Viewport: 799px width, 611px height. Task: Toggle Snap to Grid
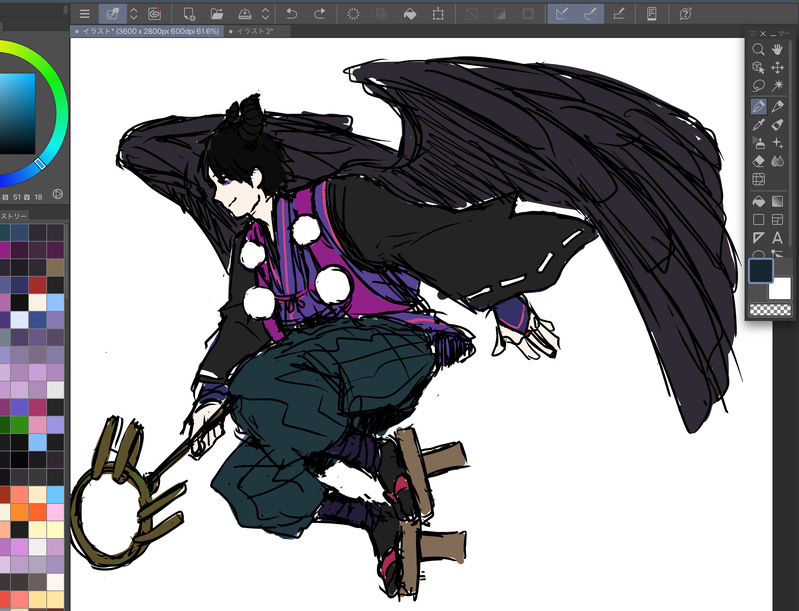click(x=619, y=14)
